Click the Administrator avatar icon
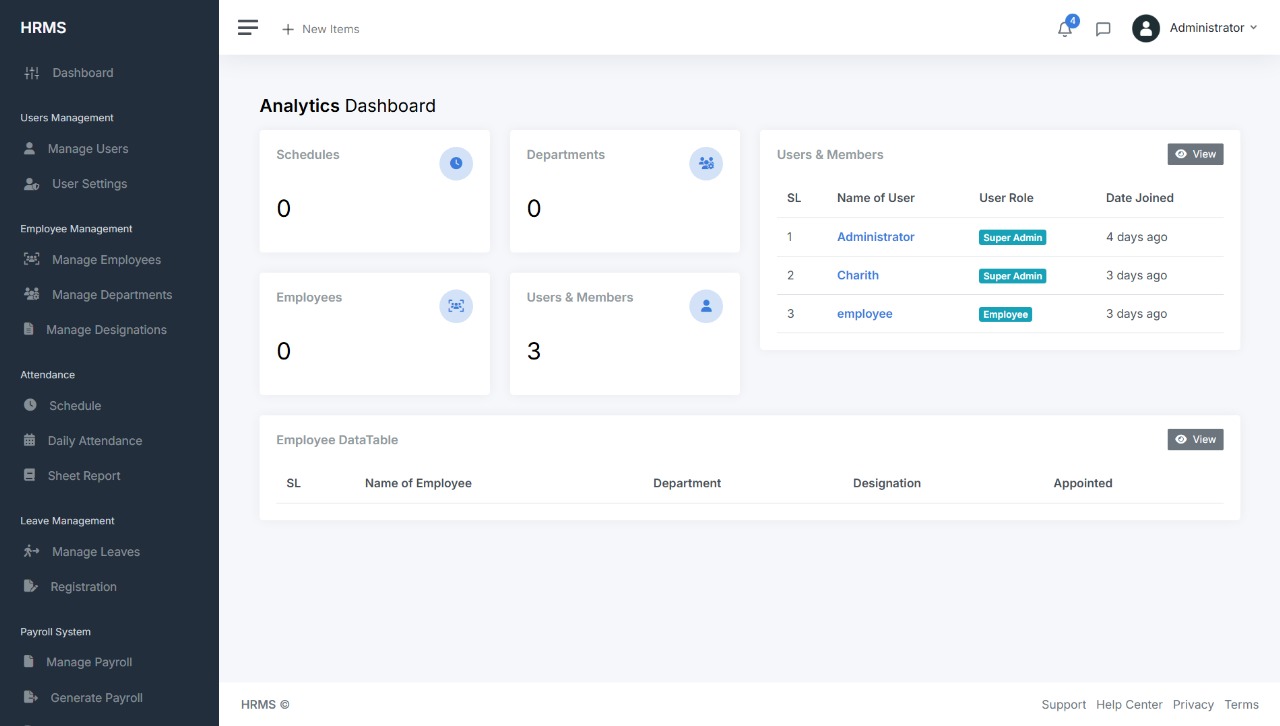Viewport: 1280px width, 726px height. [1145, 28]
